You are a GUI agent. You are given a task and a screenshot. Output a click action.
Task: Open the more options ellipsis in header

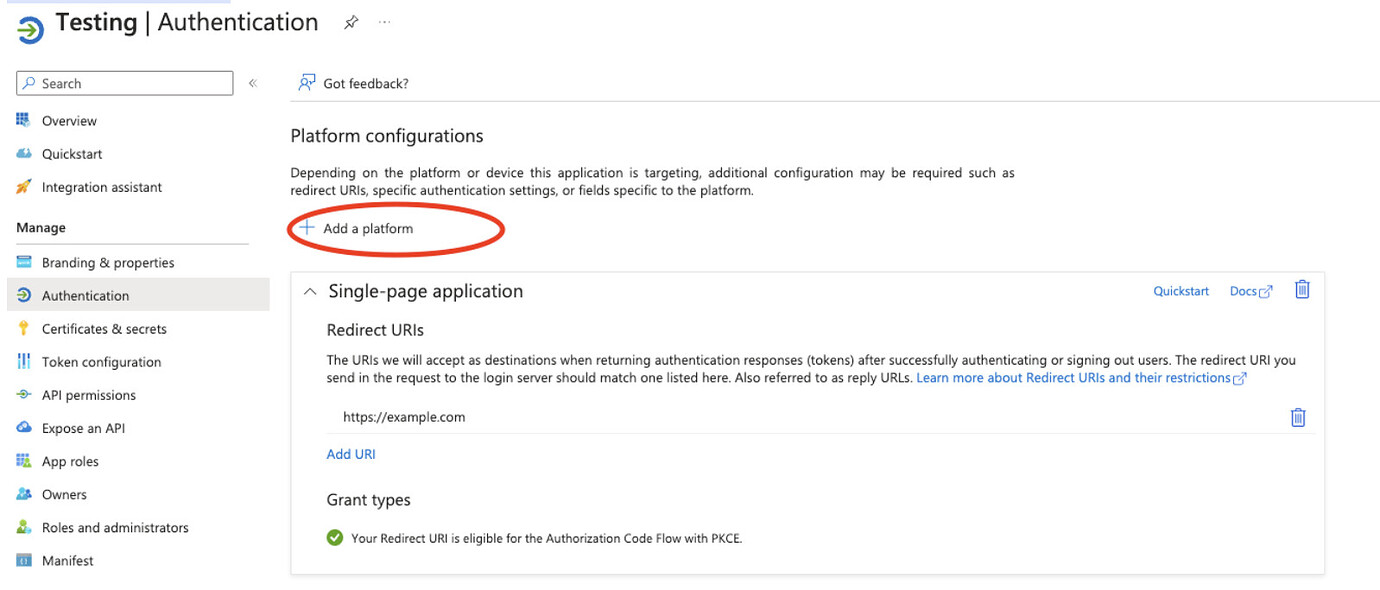click(x=385, y=22)
